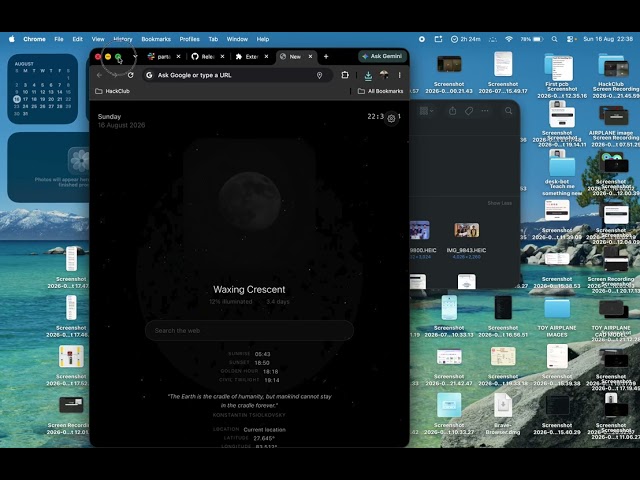
Task: Select TOY AIRPLANE IMAGES folder on desktop
Action: click(557, 308)
